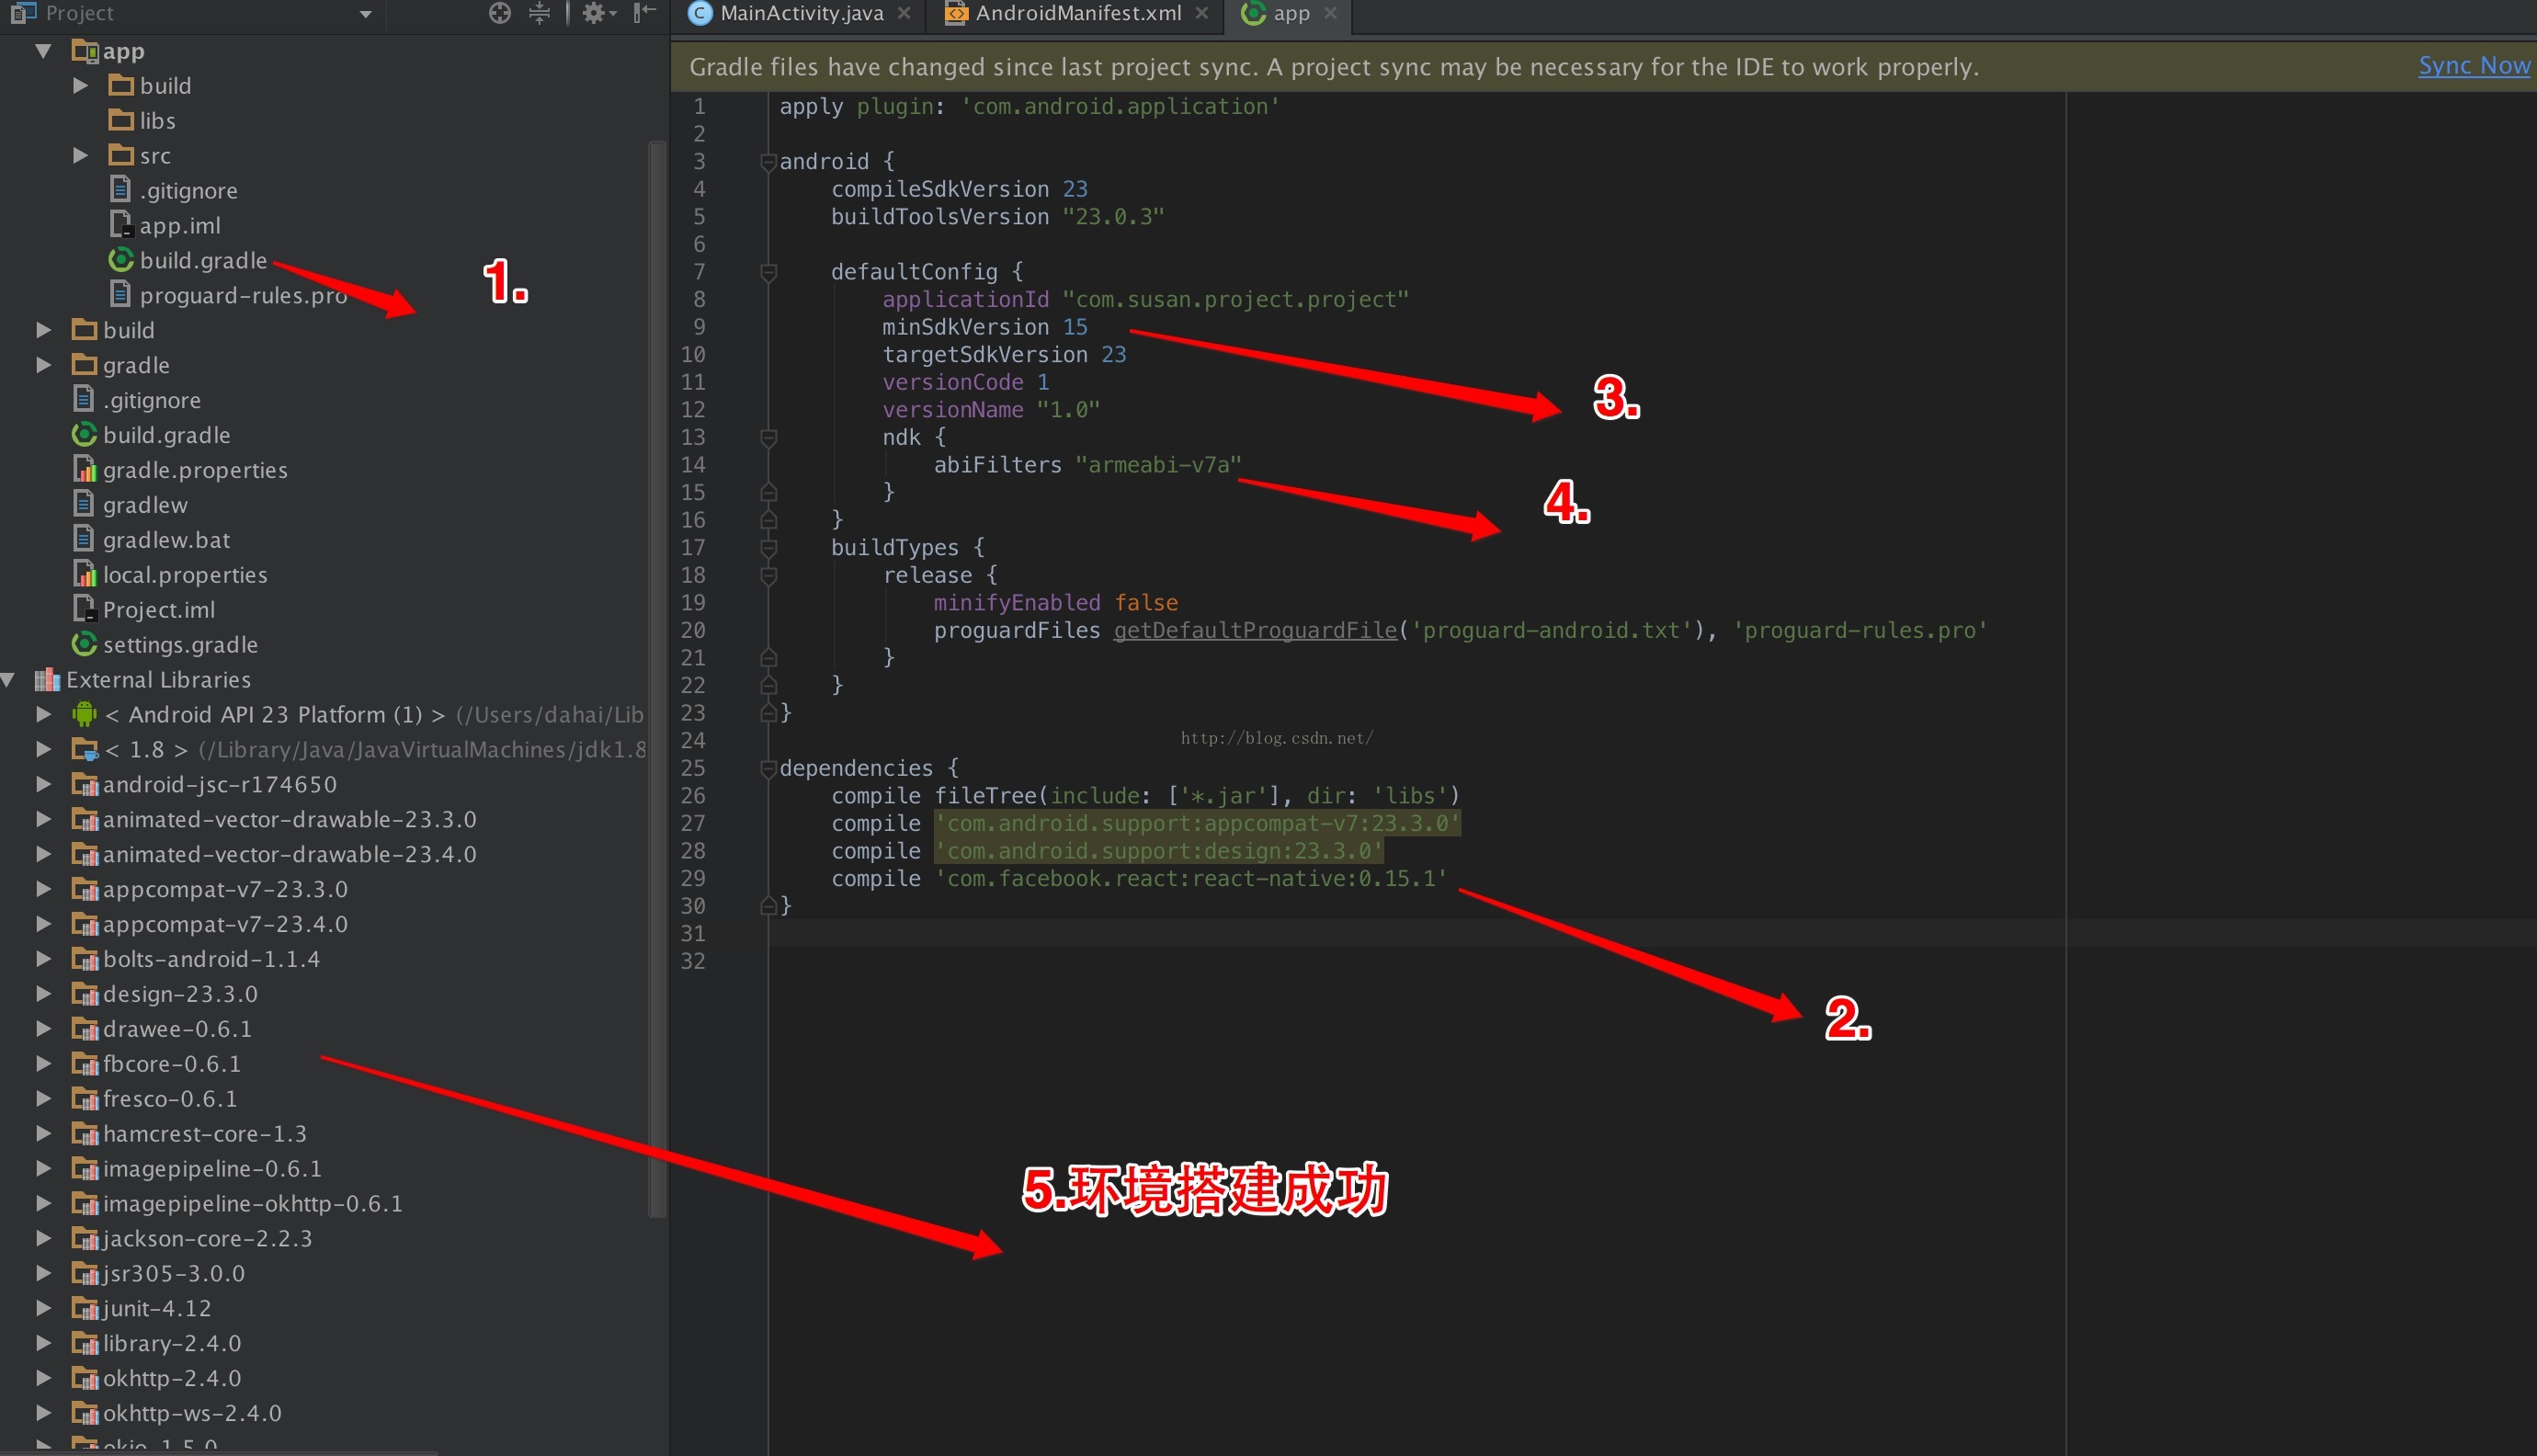Select the gradlew file
The image size is (2537, 1456).
[x=145, y=505]
